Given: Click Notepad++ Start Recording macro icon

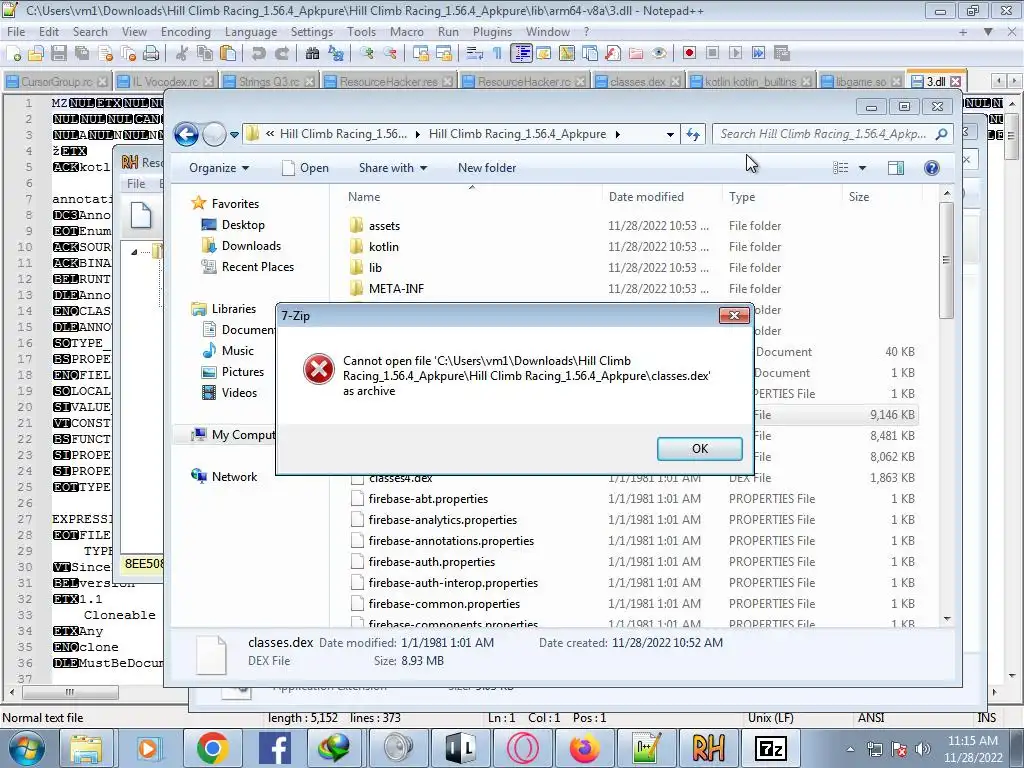Looking at the screenshot, I should 689,54.
